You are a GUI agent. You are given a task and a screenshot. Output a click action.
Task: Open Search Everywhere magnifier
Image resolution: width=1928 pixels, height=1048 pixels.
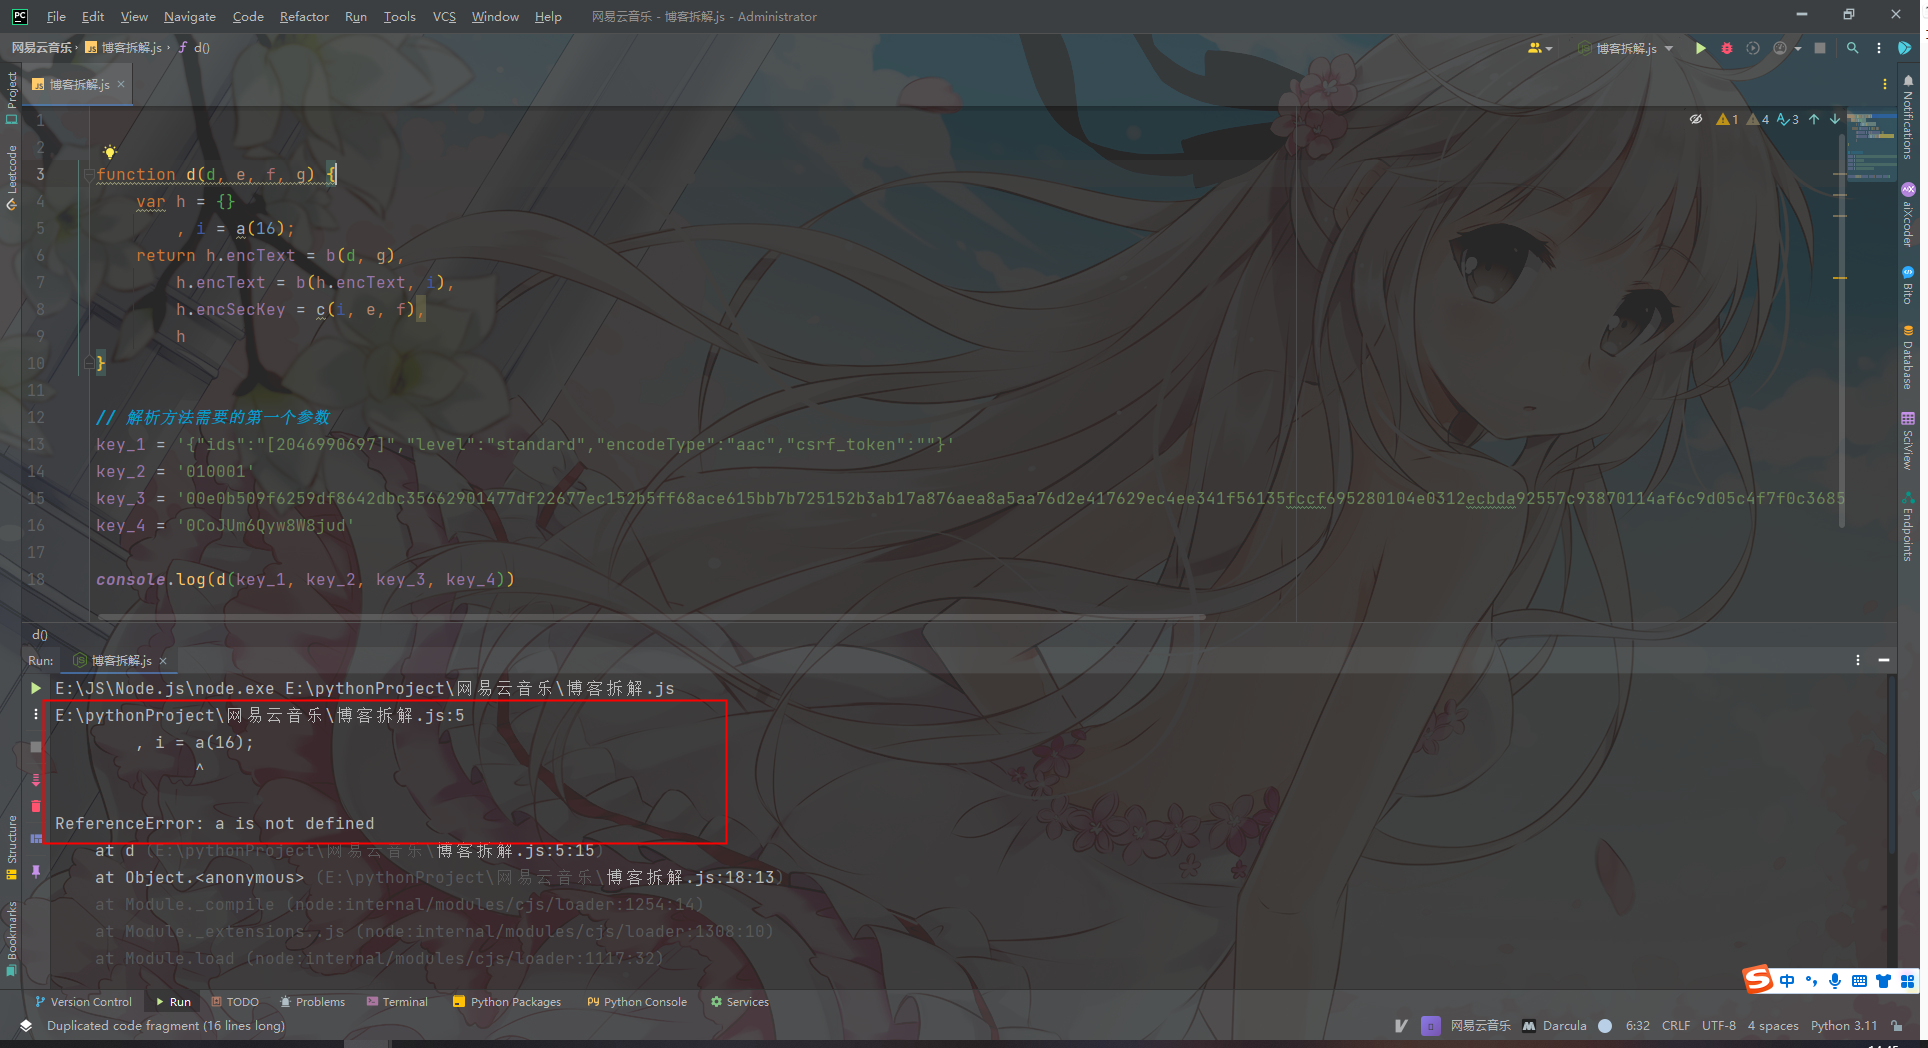point(1853,48)
